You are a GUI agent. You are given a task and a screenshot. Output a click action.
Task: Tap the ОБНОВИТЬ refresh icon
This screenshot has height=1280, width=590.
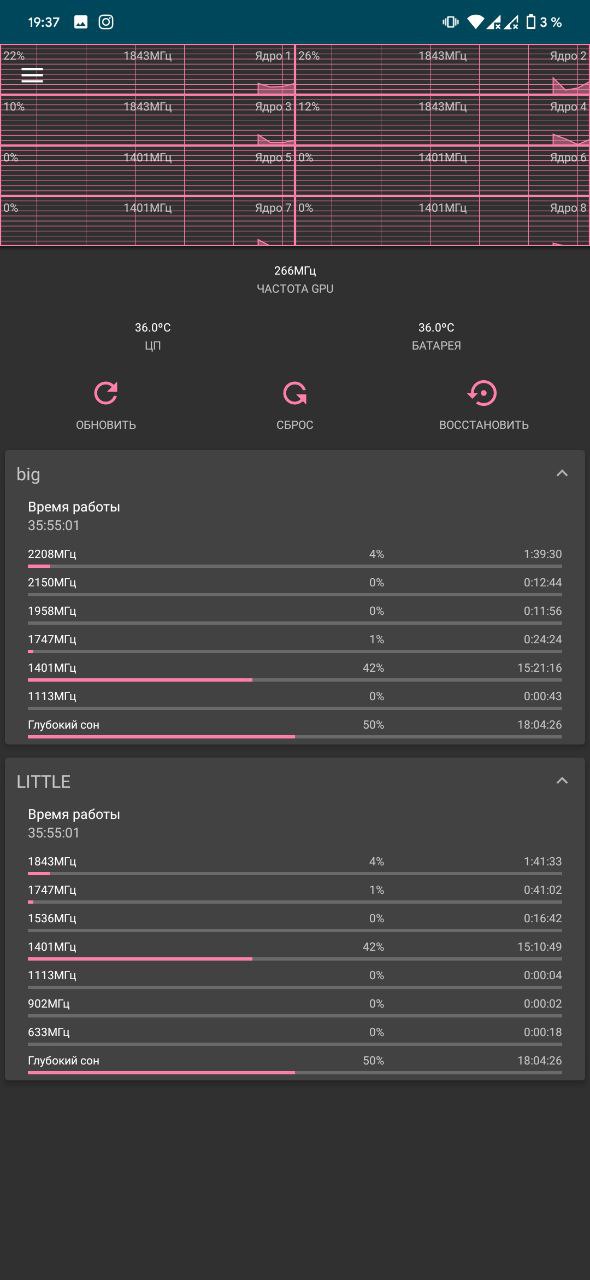(106, 393)
